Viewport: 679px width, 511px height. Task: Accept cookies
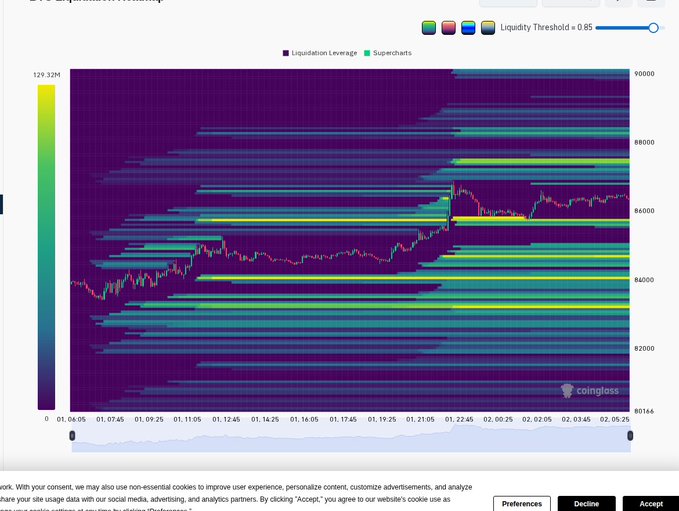pyautogui.click(x=651, y=504)
